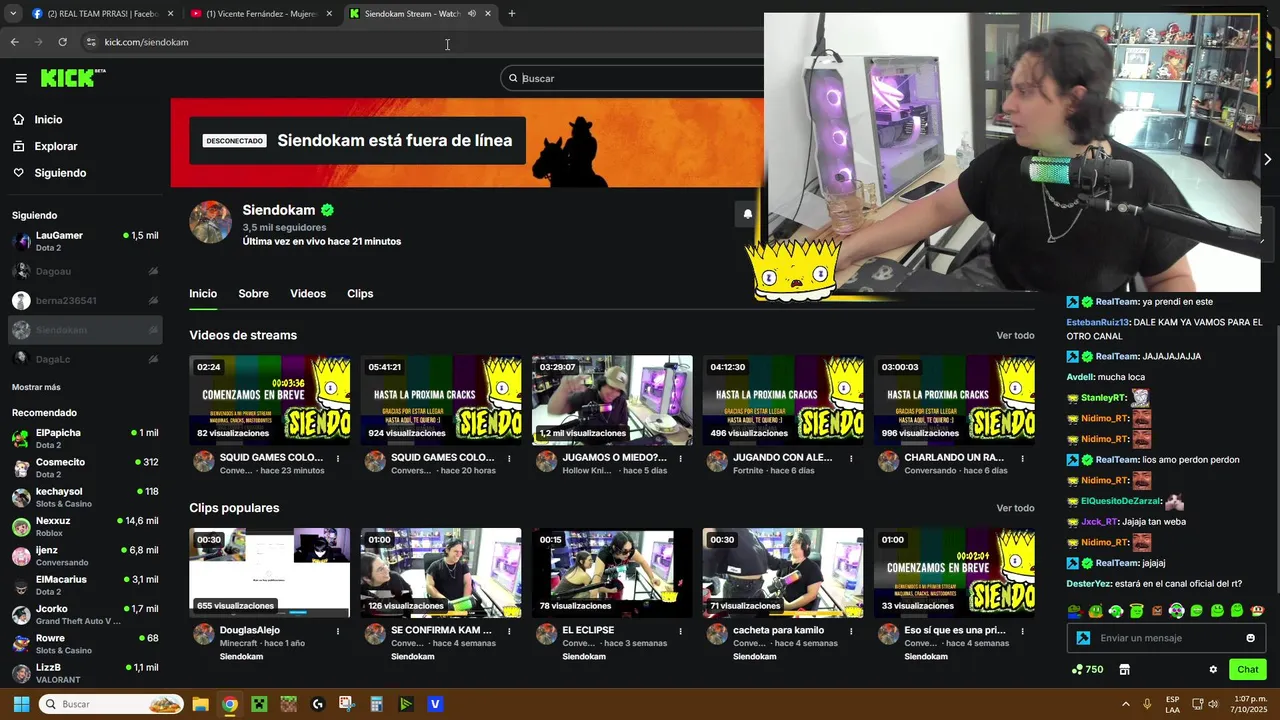Open options menu for JUGAMOS O MIEDO video
The image size is (1280, 720).
(x=680, y=458)
